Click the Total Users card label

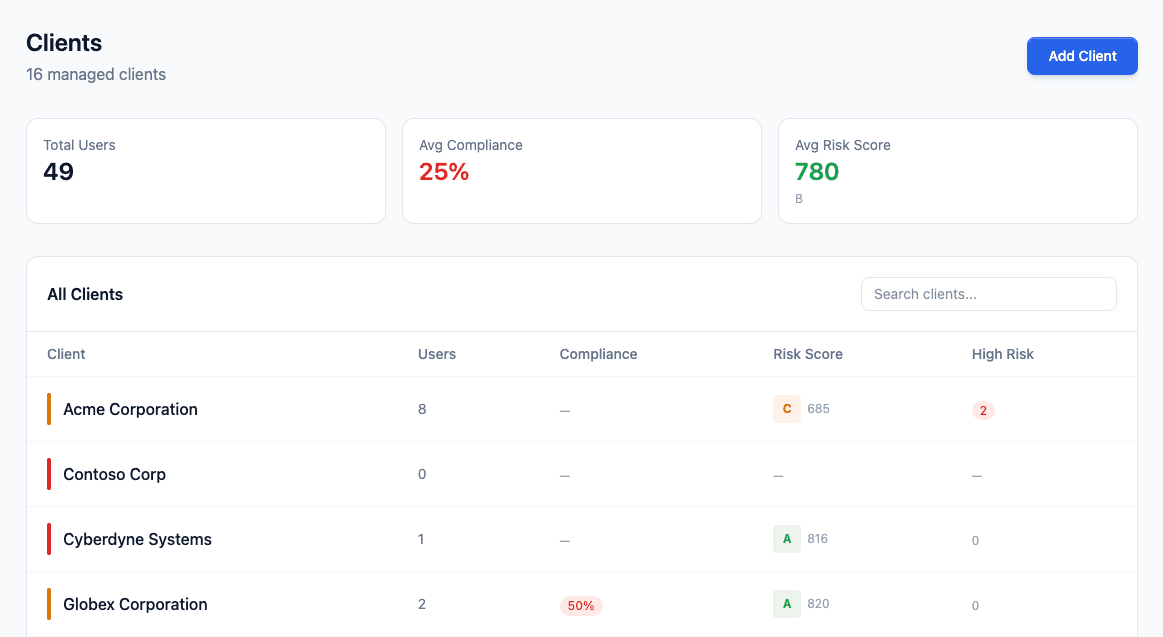pyautogui.click(x=79, y=145)
